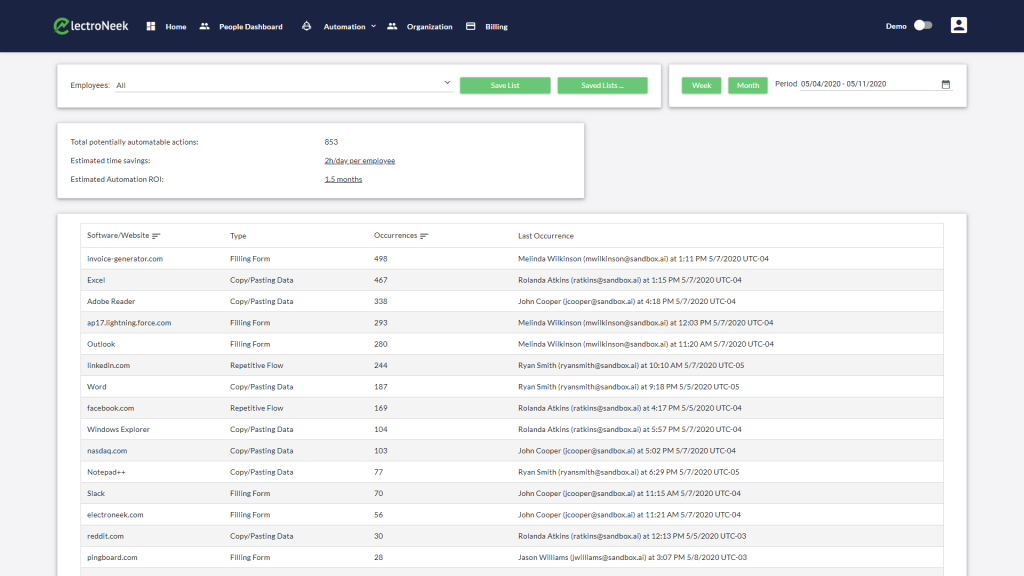Select the invoice-generator.com row
1024x576 pixels.
(511, 259)
